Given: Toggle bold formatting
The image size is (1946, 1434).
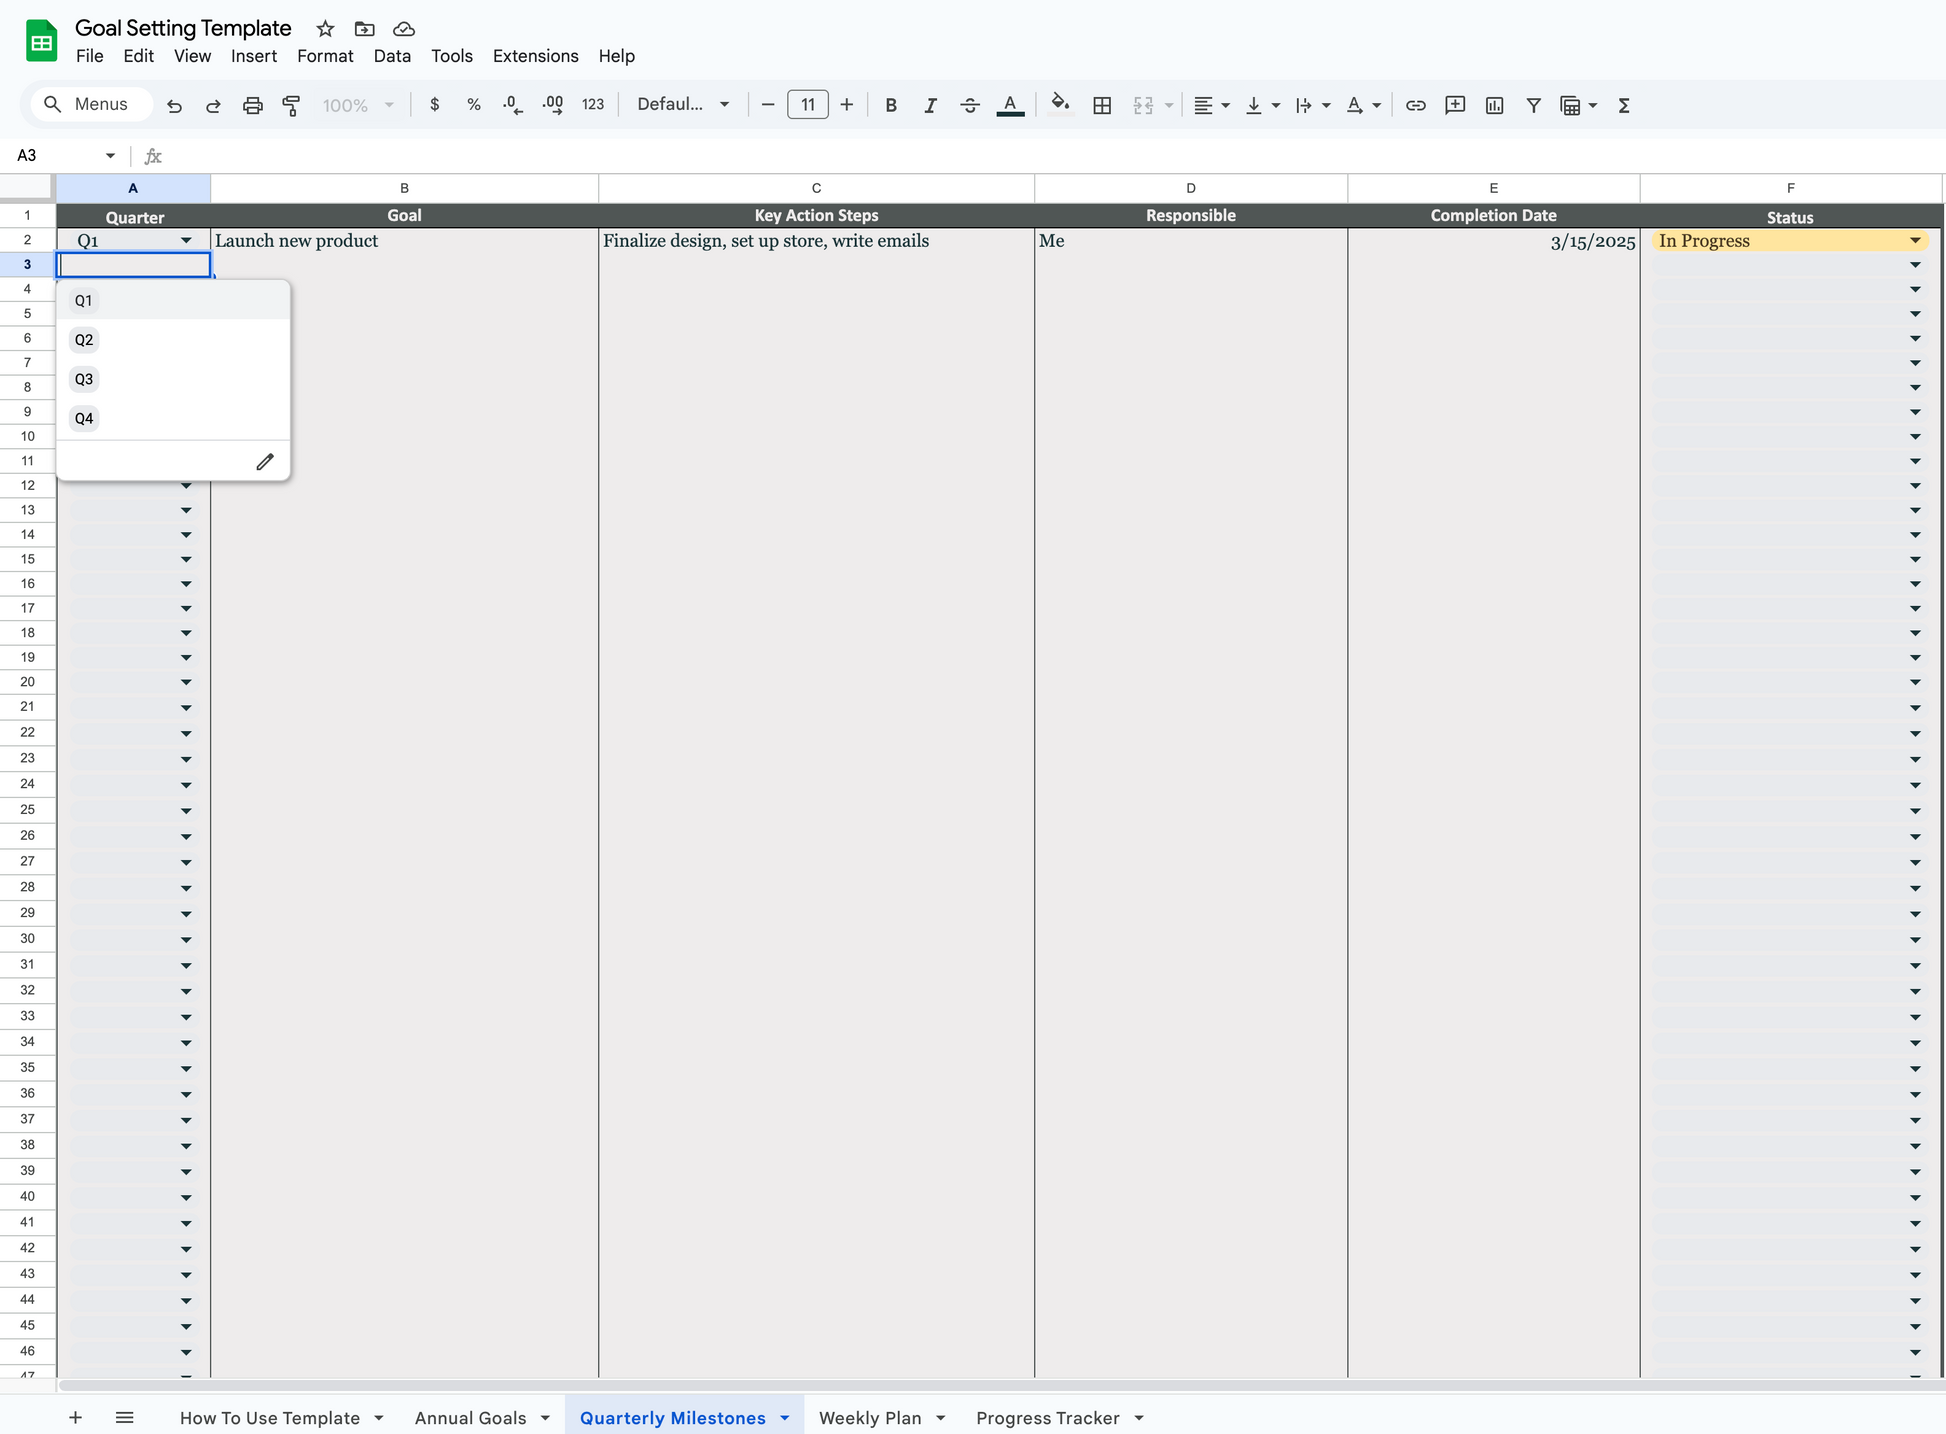Looking at the screenshot, I should pos(891,105).
